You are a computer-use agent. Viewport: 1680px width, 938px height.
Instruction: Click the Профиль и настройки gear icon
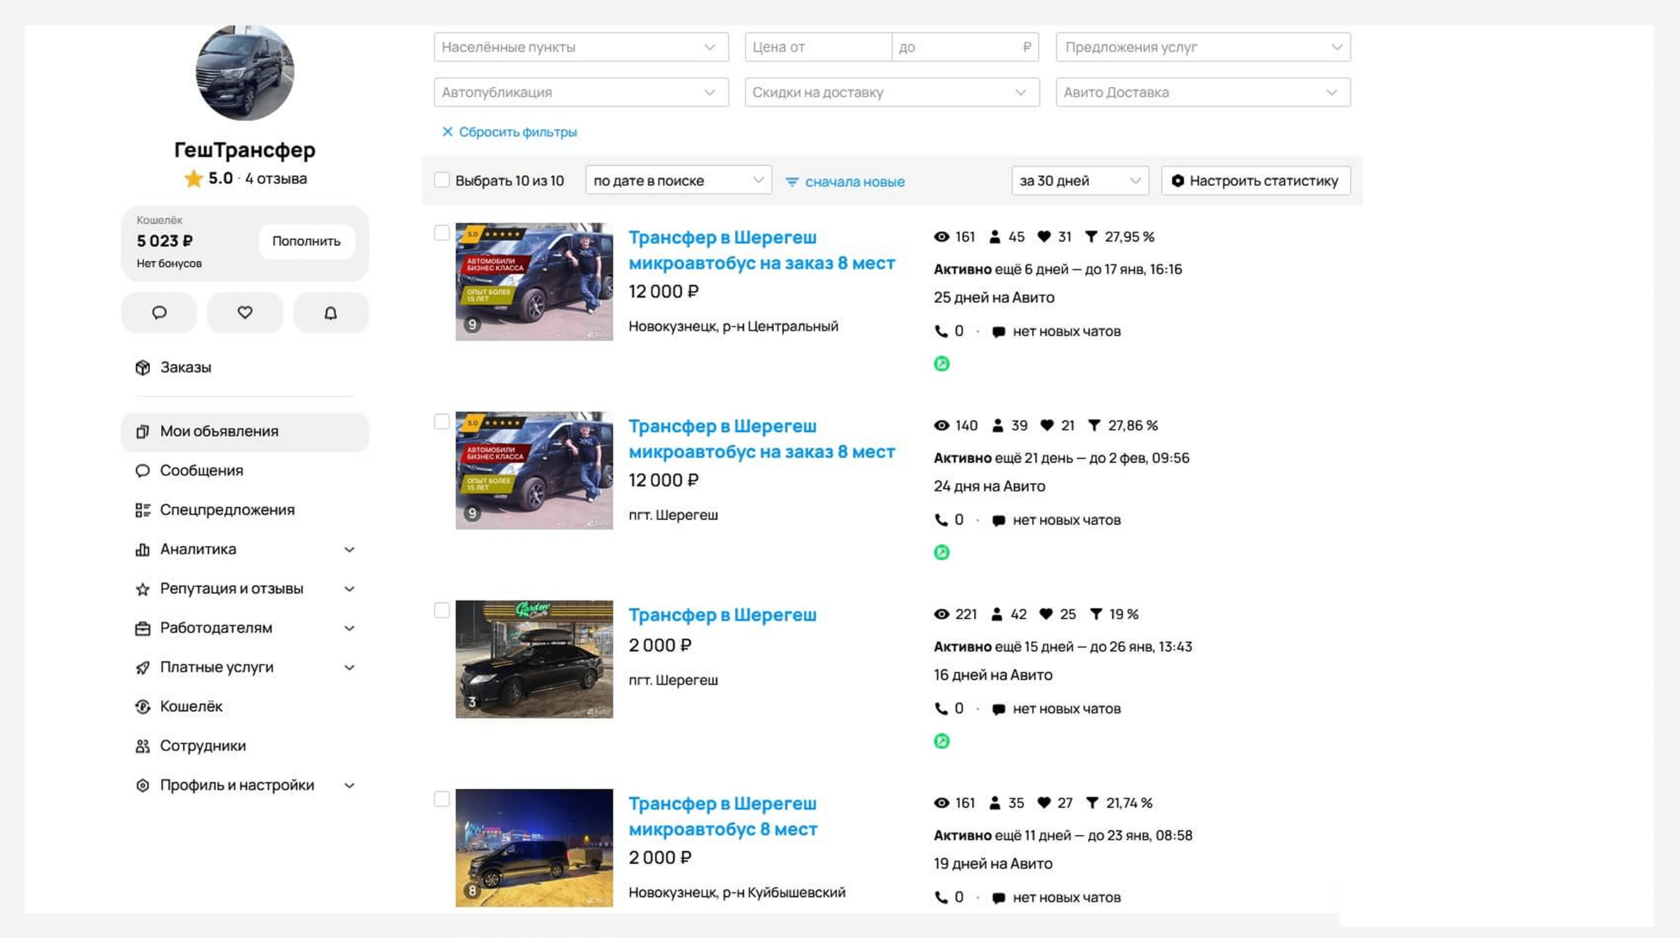[x=142, y=785]
